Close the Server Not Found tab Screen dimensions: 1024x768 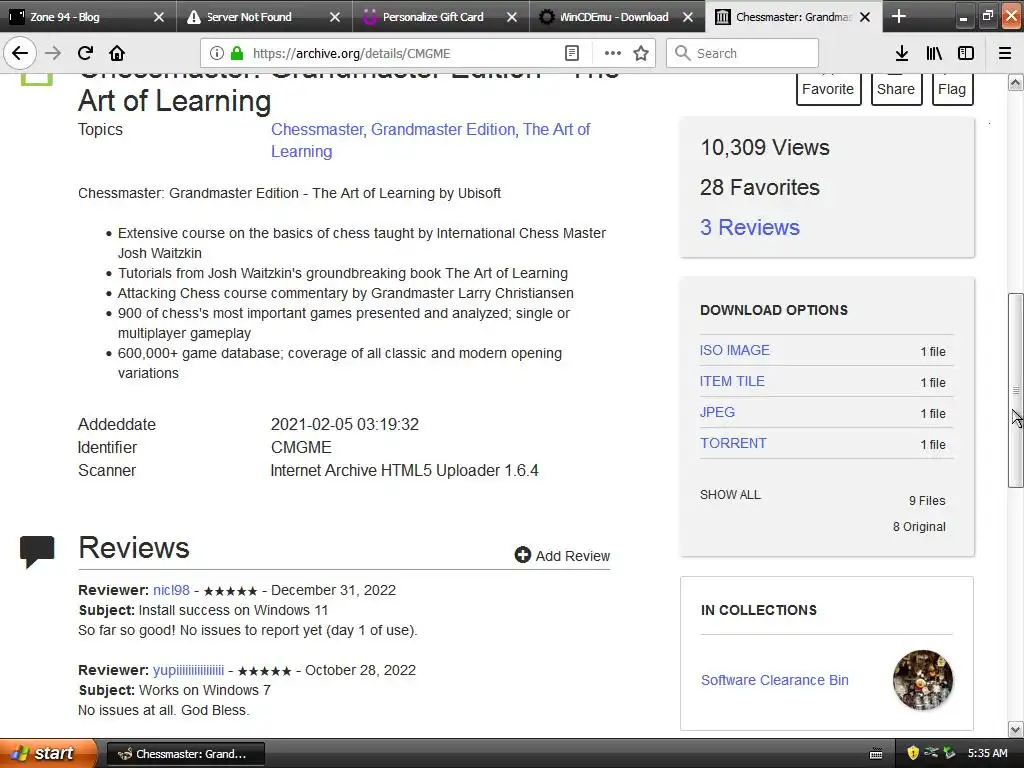click(x=335, y=17)
